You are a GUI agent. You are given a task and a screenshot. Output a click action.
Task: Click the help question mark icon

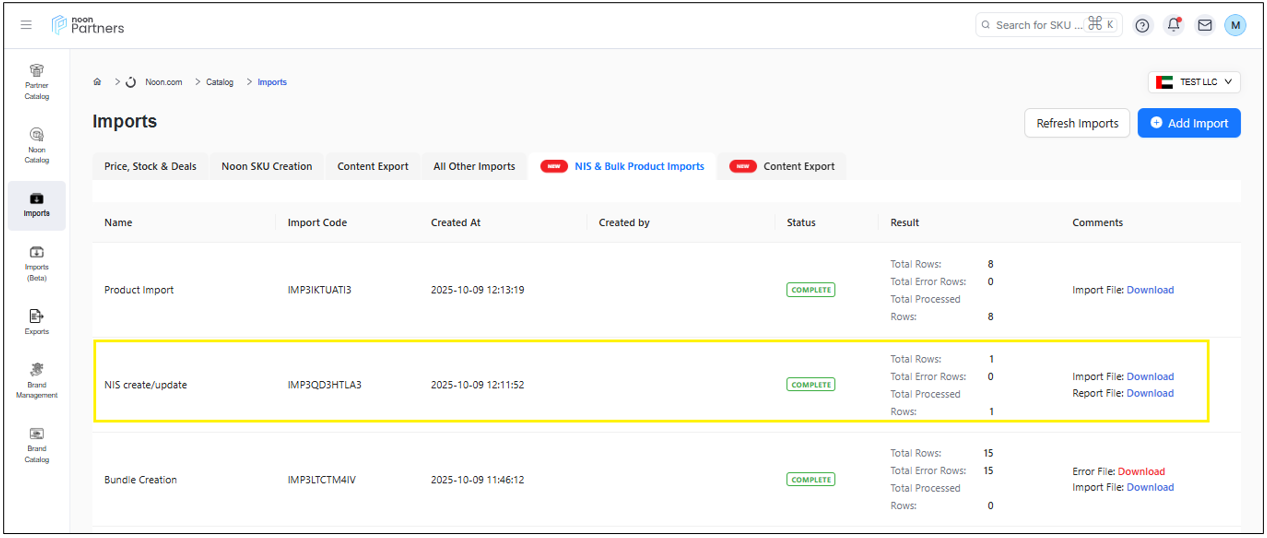point(1143,25)
